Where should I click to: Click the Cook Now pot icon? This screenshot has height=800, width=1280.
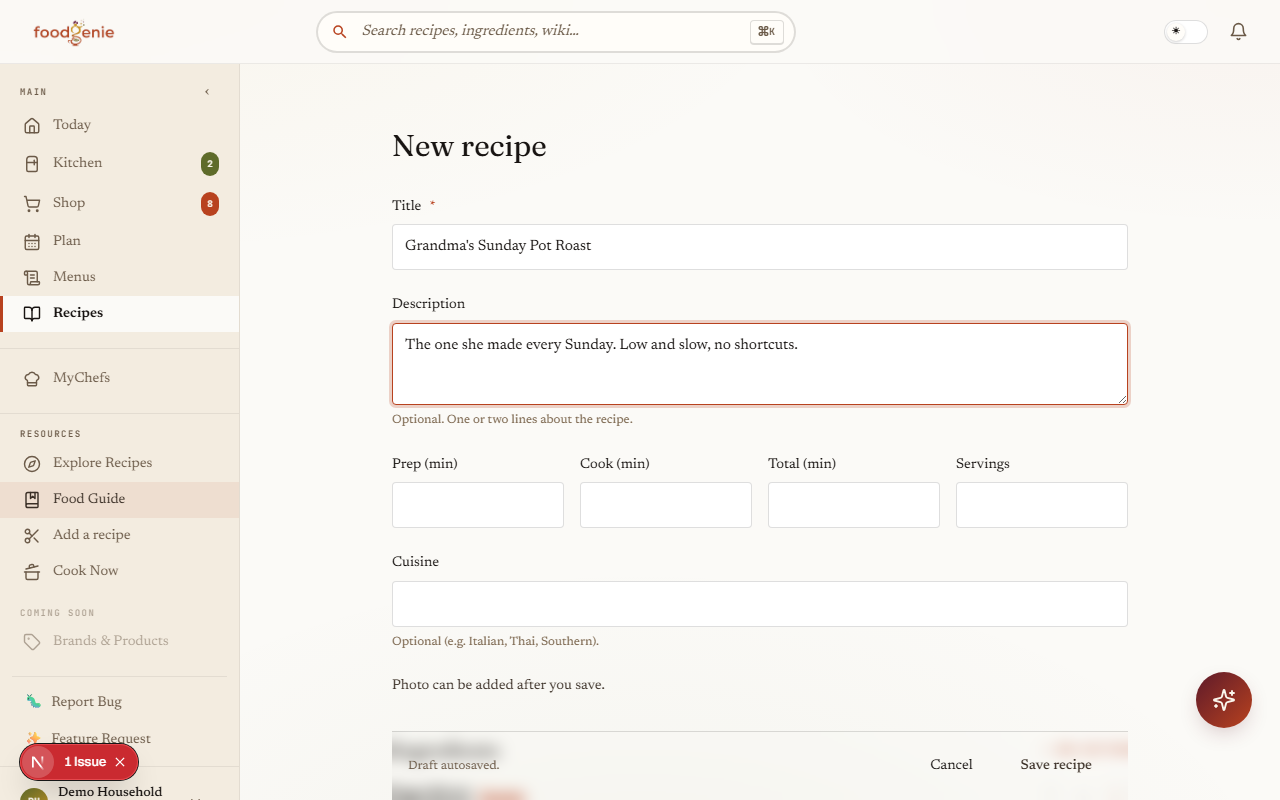click(32, 571)
